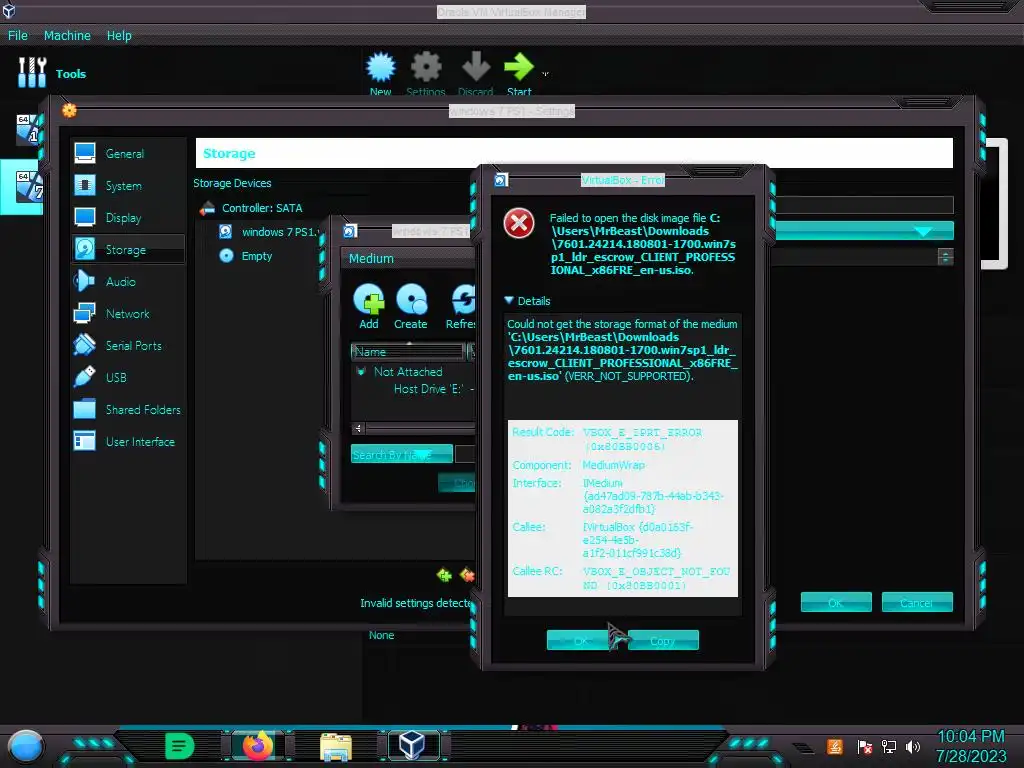Screen dimensions: 1024x768
Task: Click the 'MediumWrap' component value
Action: [x=613, y=465]
